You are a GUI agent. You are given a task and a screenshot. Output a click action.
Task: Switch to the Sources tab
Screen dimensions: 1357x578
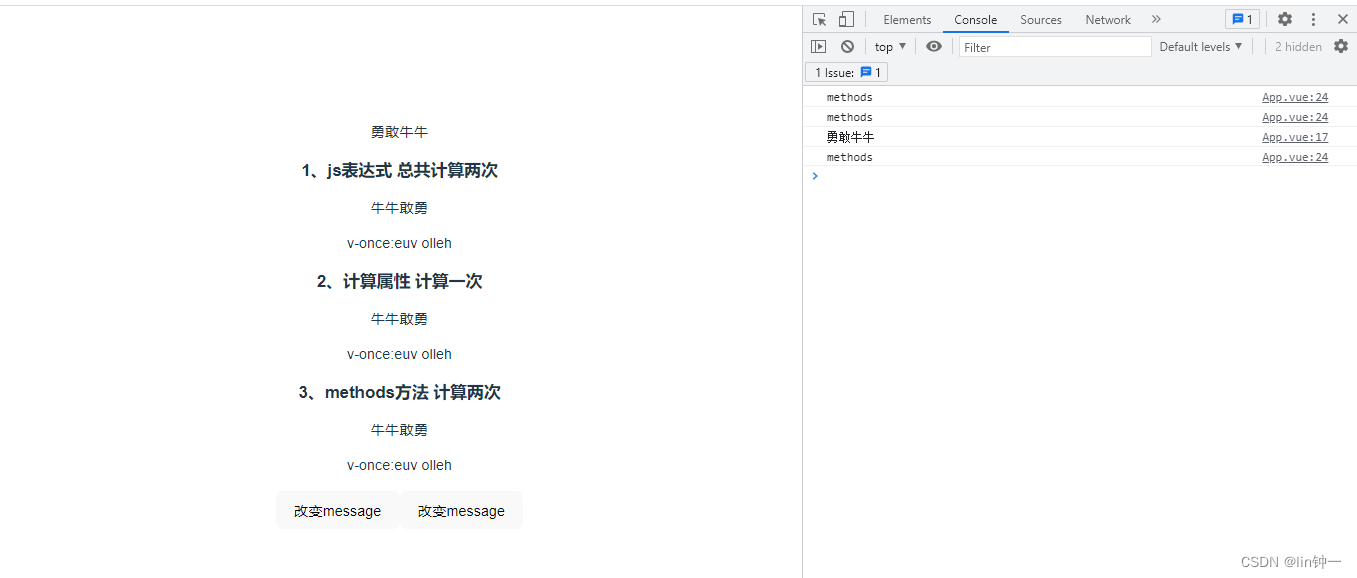pos(1041,20)
